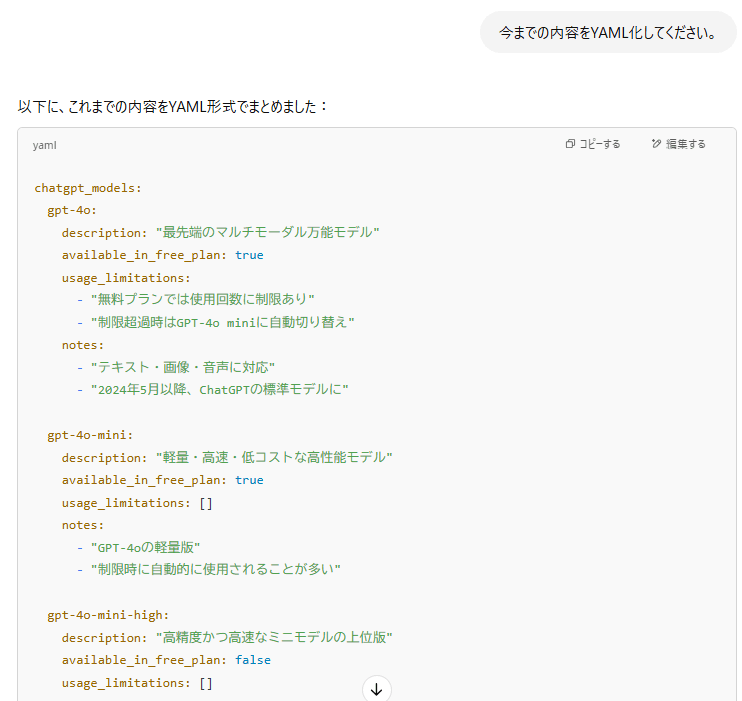Click the intro sentence above the code block
The width and height of the screenshot is (742, 701).
[173, 105]
